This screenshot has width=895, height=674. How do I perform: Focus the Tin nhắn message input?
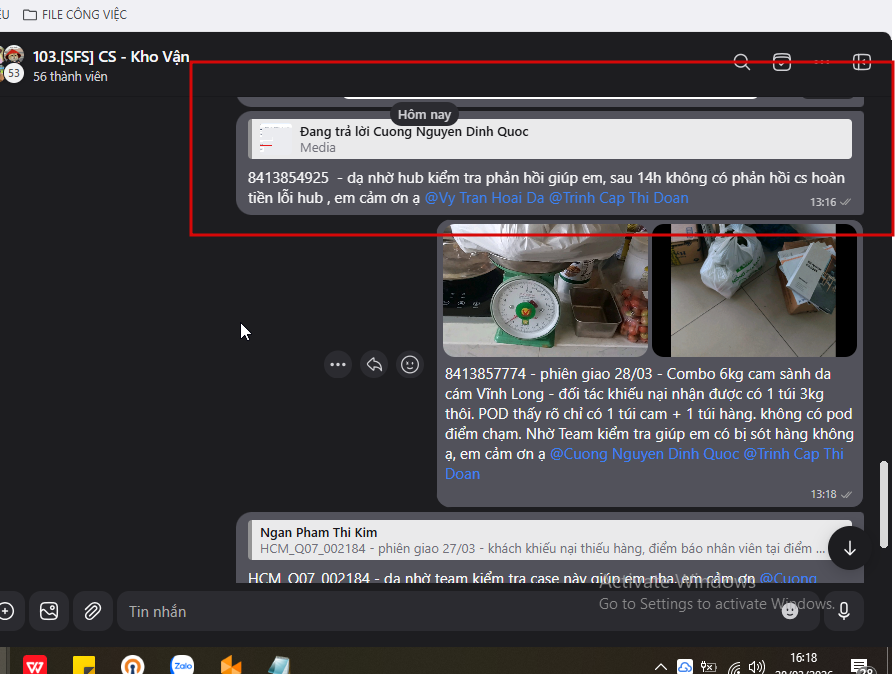(x=445, y=611)
